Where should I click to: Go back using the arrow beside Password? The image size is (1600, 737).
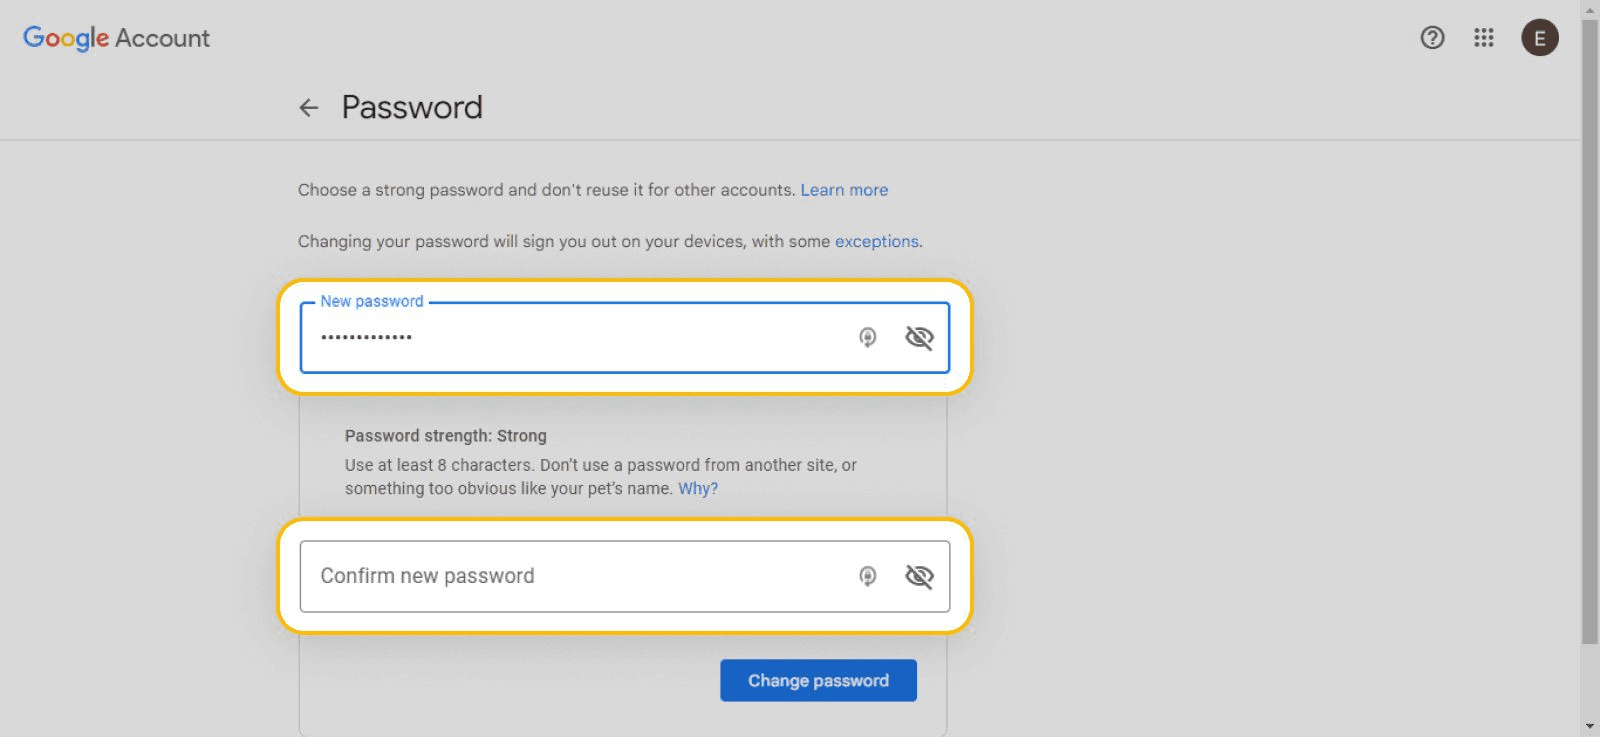309,108
